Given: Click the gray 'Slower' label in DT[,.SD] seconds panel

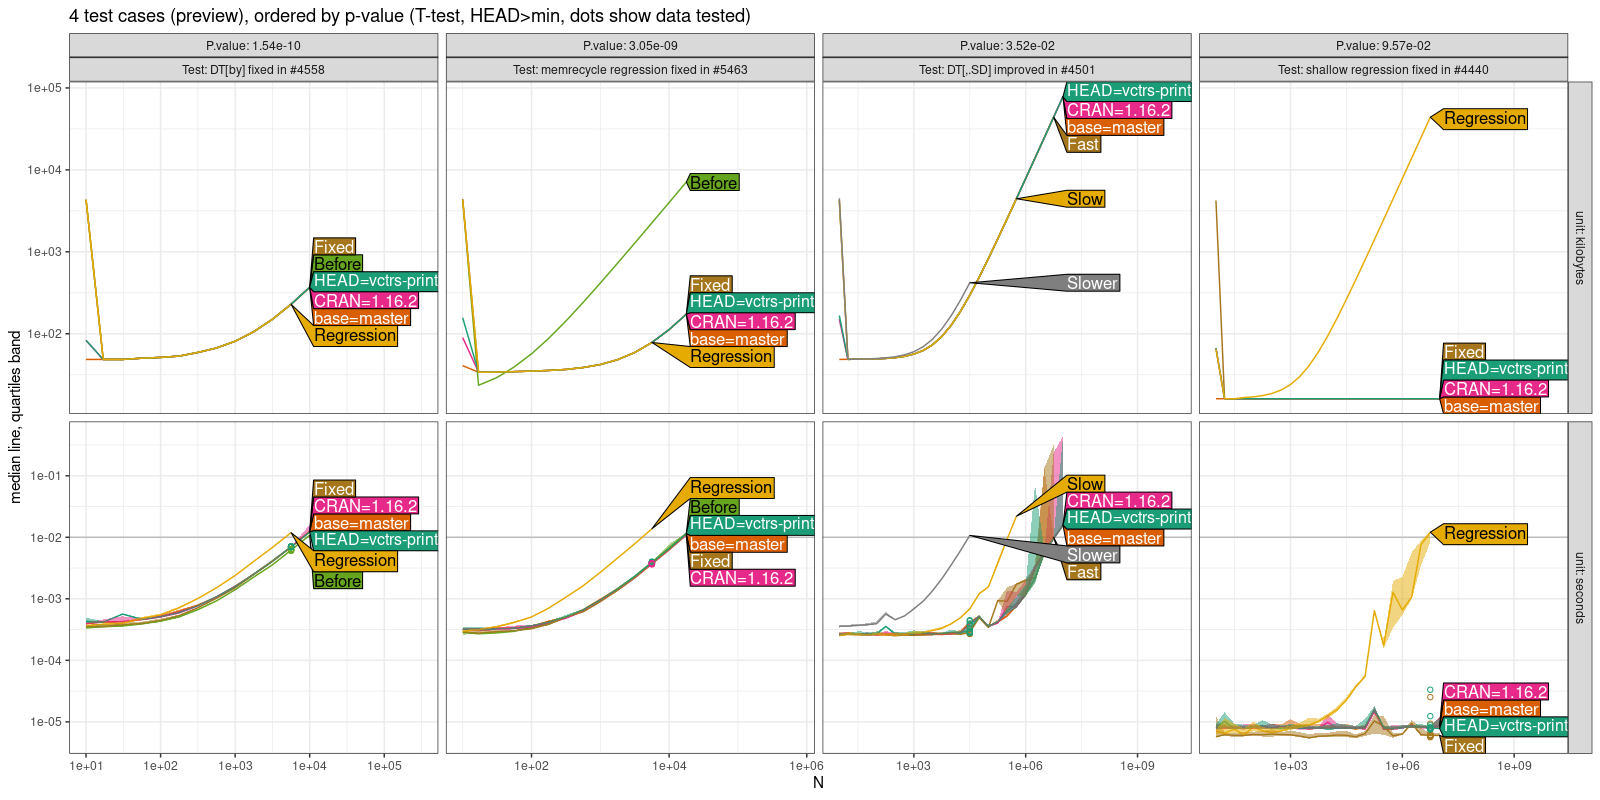Looking at the screenshot, I should point(1092,555).
